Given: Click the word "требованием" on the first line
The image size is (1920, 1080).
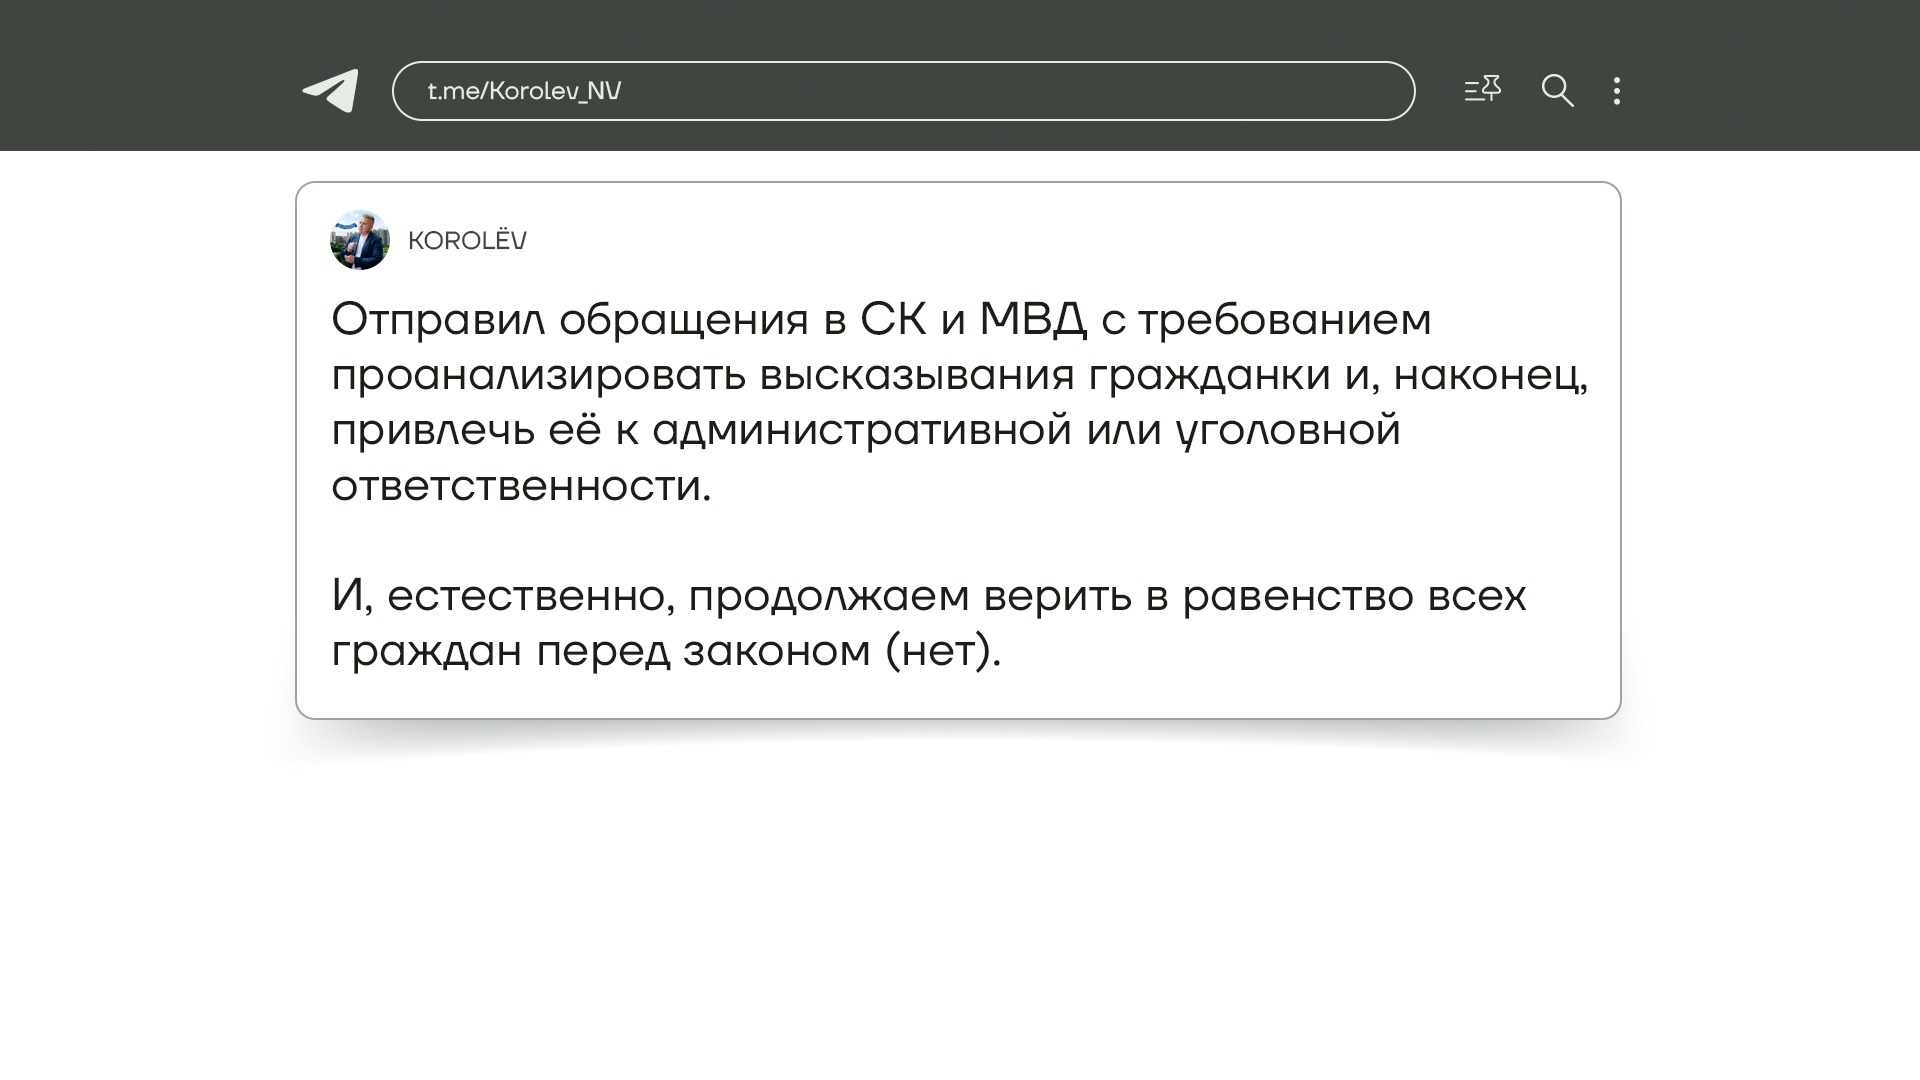Looking at the screenshot, I should pos(1284,320).
